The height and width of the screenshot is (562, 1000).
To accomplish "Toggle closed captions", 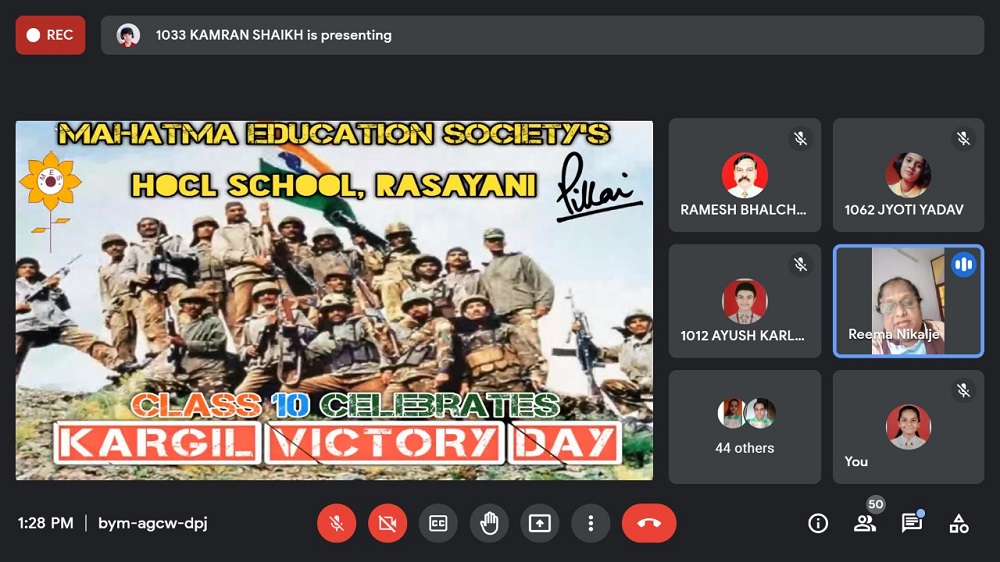I will pos(438,523).
